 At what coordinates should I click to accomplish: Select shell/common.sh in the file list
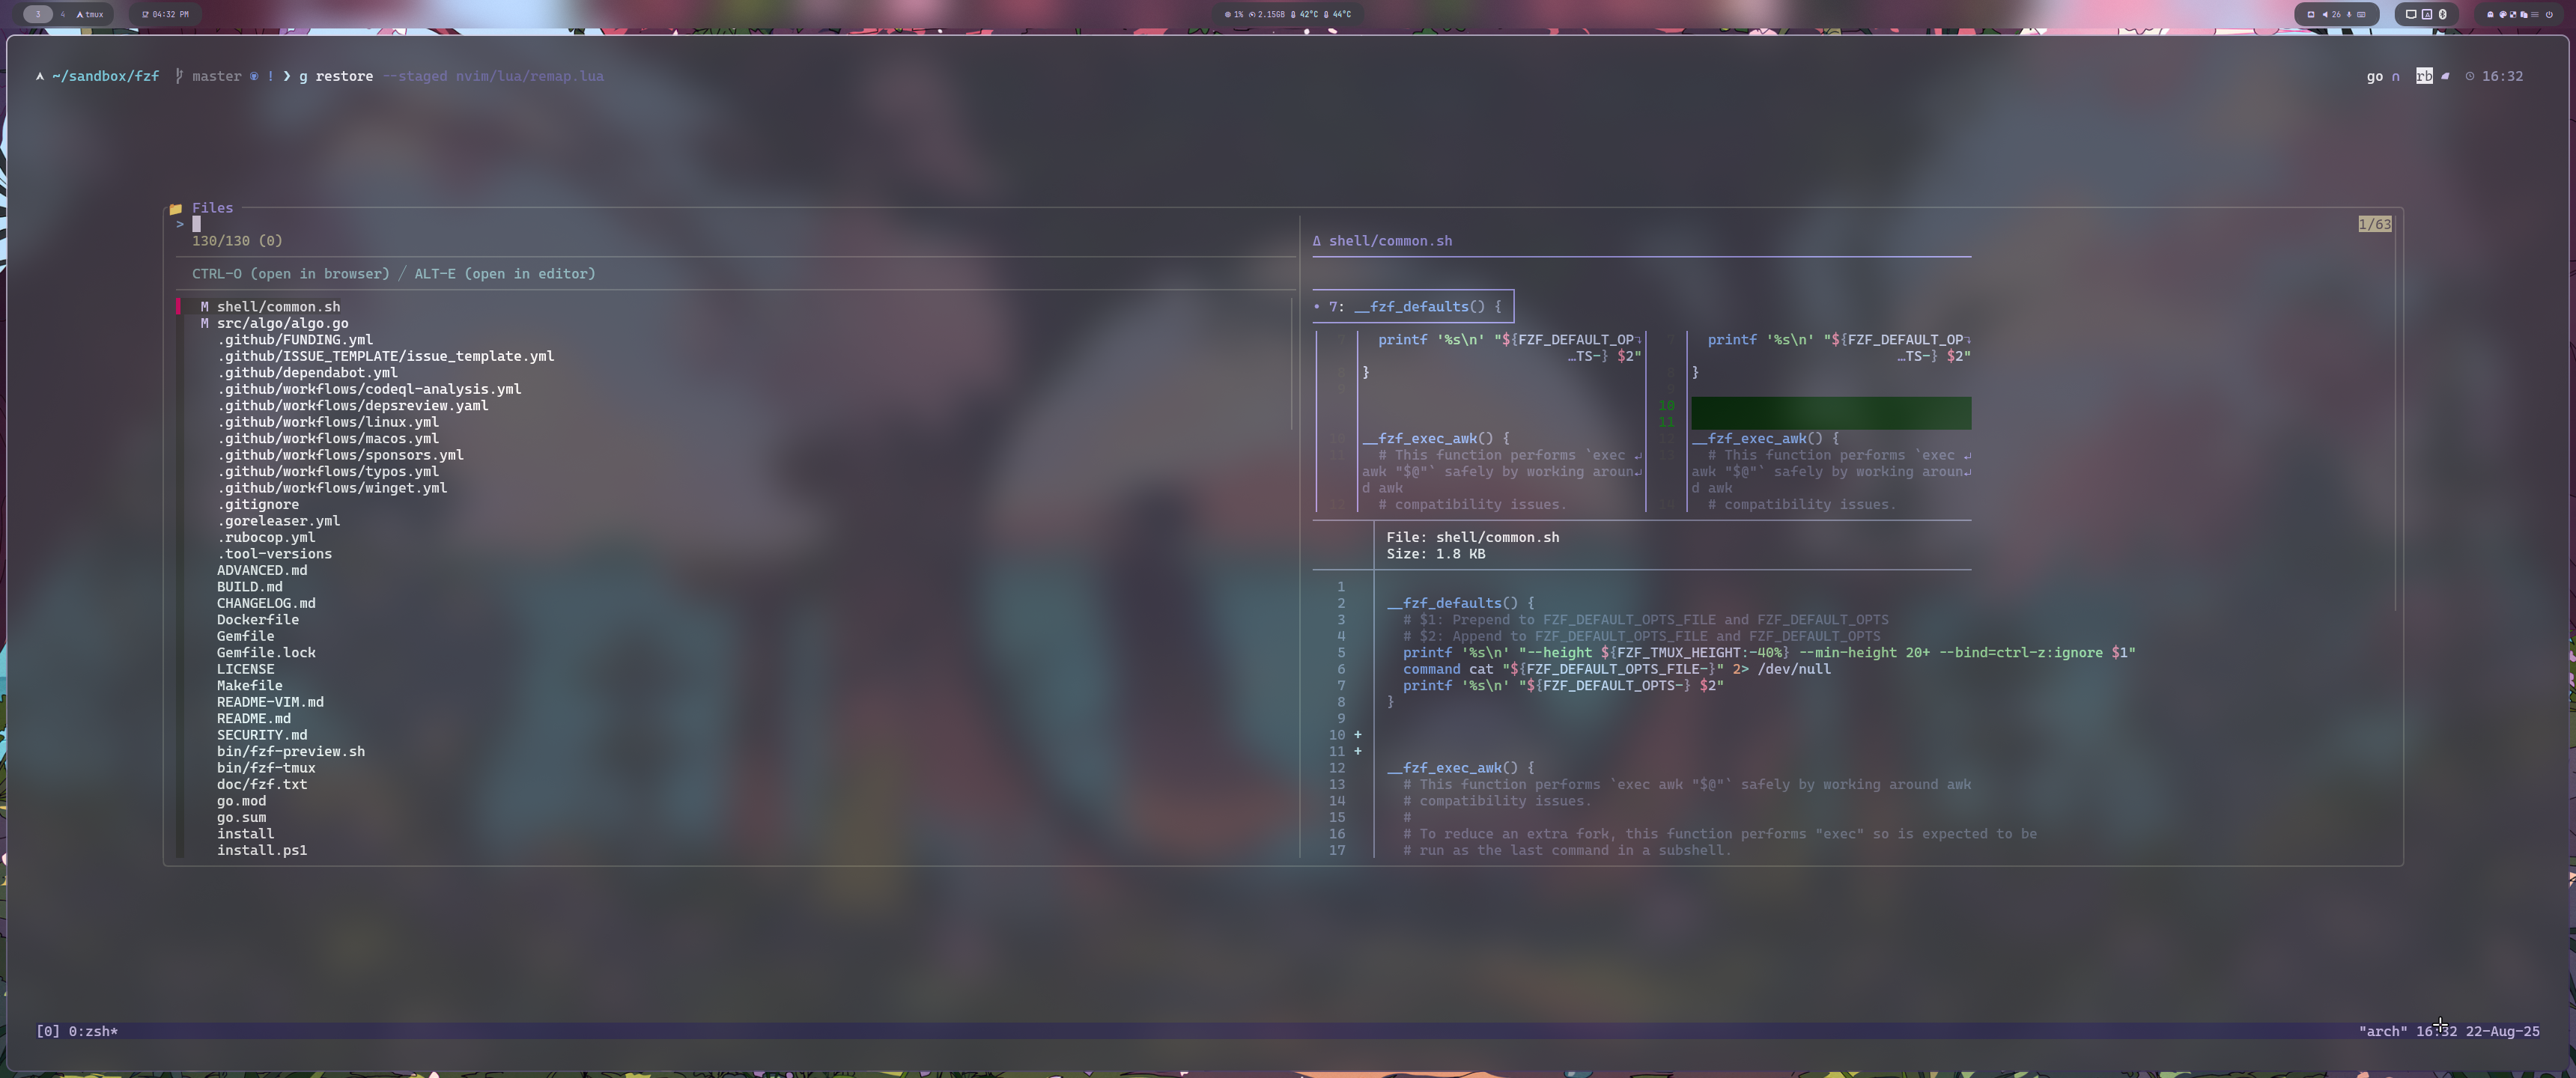point(278,307)
